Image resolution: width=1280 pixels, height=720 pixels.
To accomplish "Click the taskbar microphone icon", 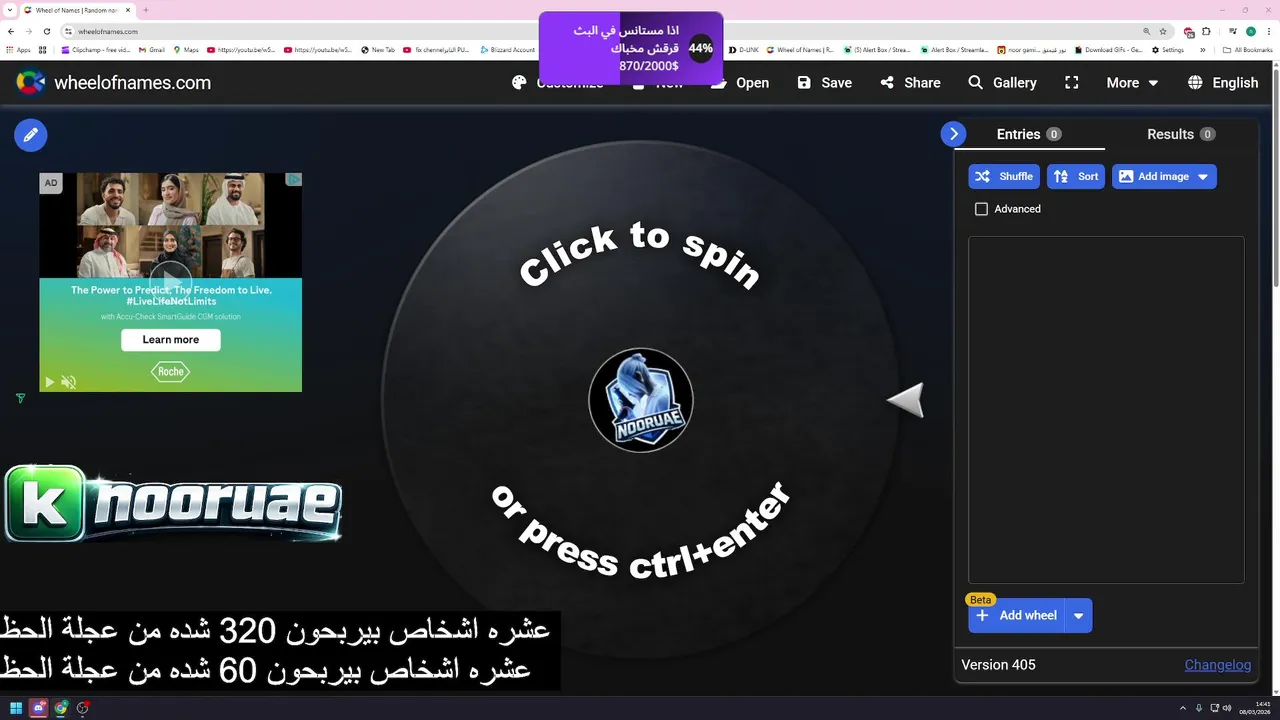I will pyautogui.click(x=1198, y=708).
